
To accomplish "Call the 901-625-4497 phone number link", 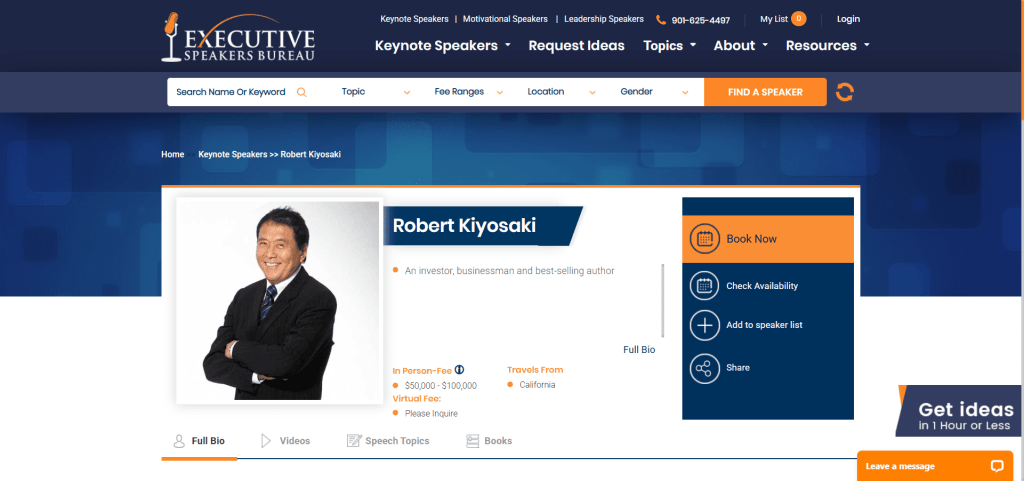I will [x=701, y=20].
